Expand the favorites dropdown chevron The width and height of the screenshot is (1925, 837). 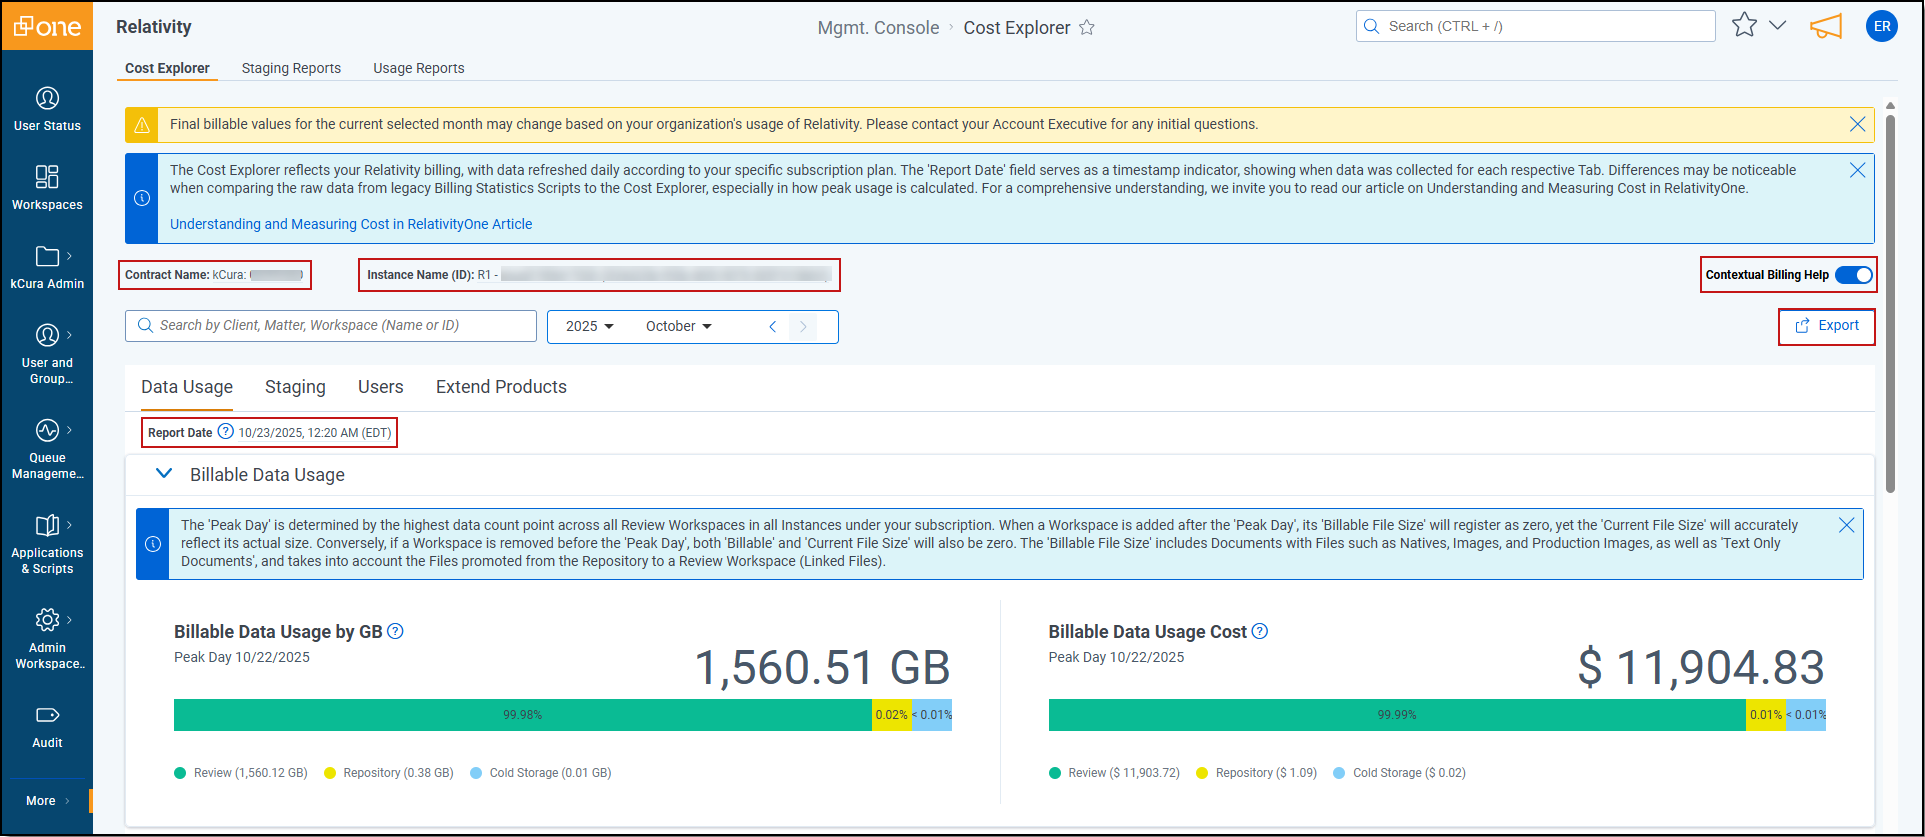coord(1777,26)
